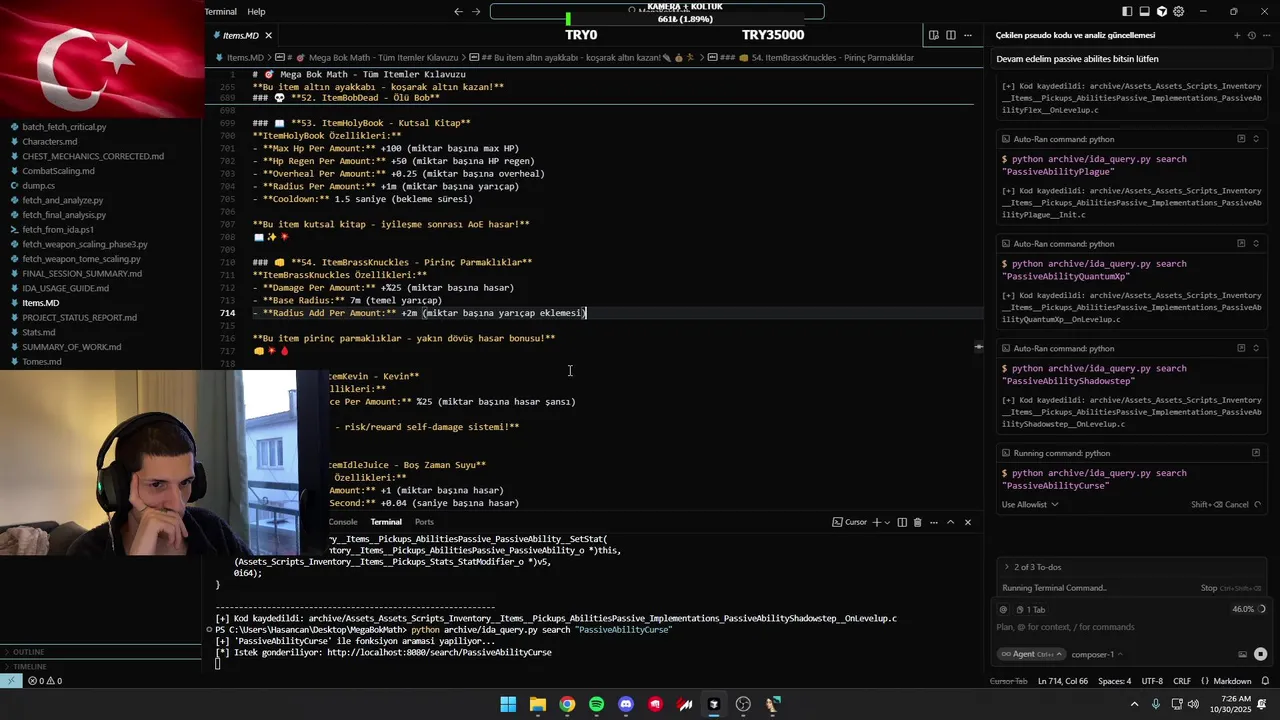Change file encoding UTF-8

coord(1152,681)
